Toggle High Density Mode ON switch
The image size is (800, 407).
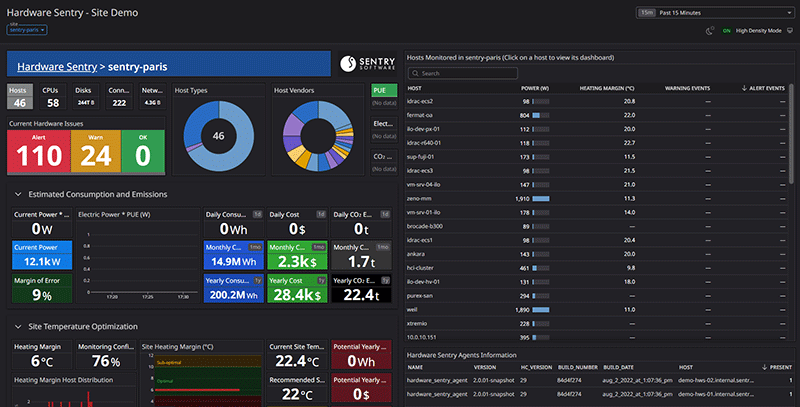[x=727, y=31]
